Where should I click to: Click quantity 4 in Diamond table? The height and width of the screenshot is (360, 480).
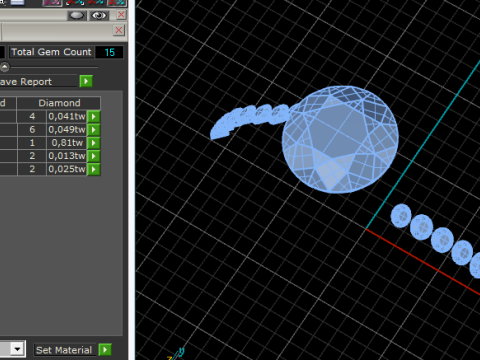point(32,116)
